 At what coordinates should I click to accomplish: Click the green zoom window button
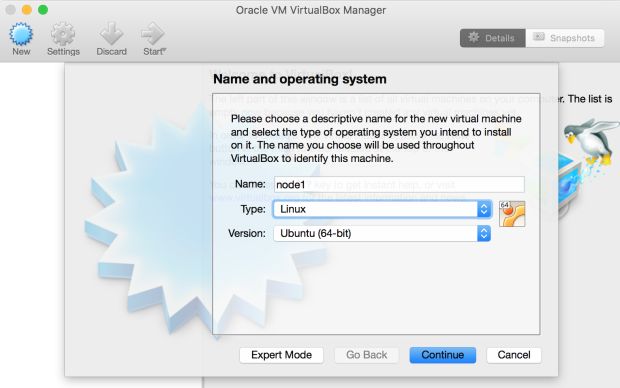[x=43, y=9]
